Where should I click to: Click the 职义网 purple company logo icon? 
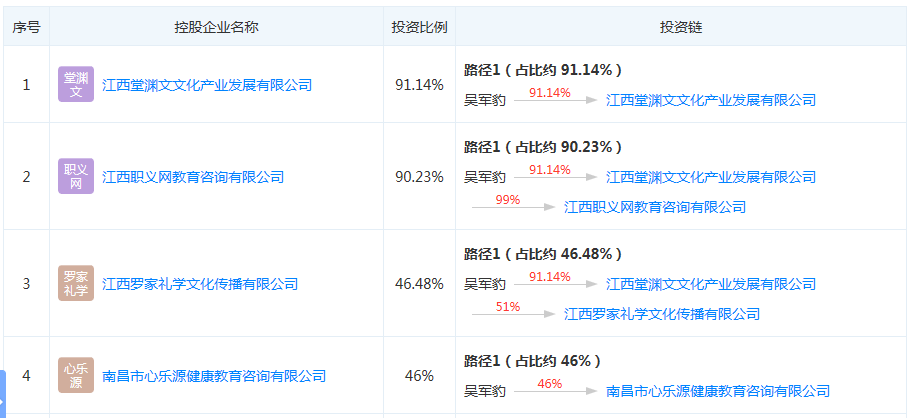[x=76, y=177]
